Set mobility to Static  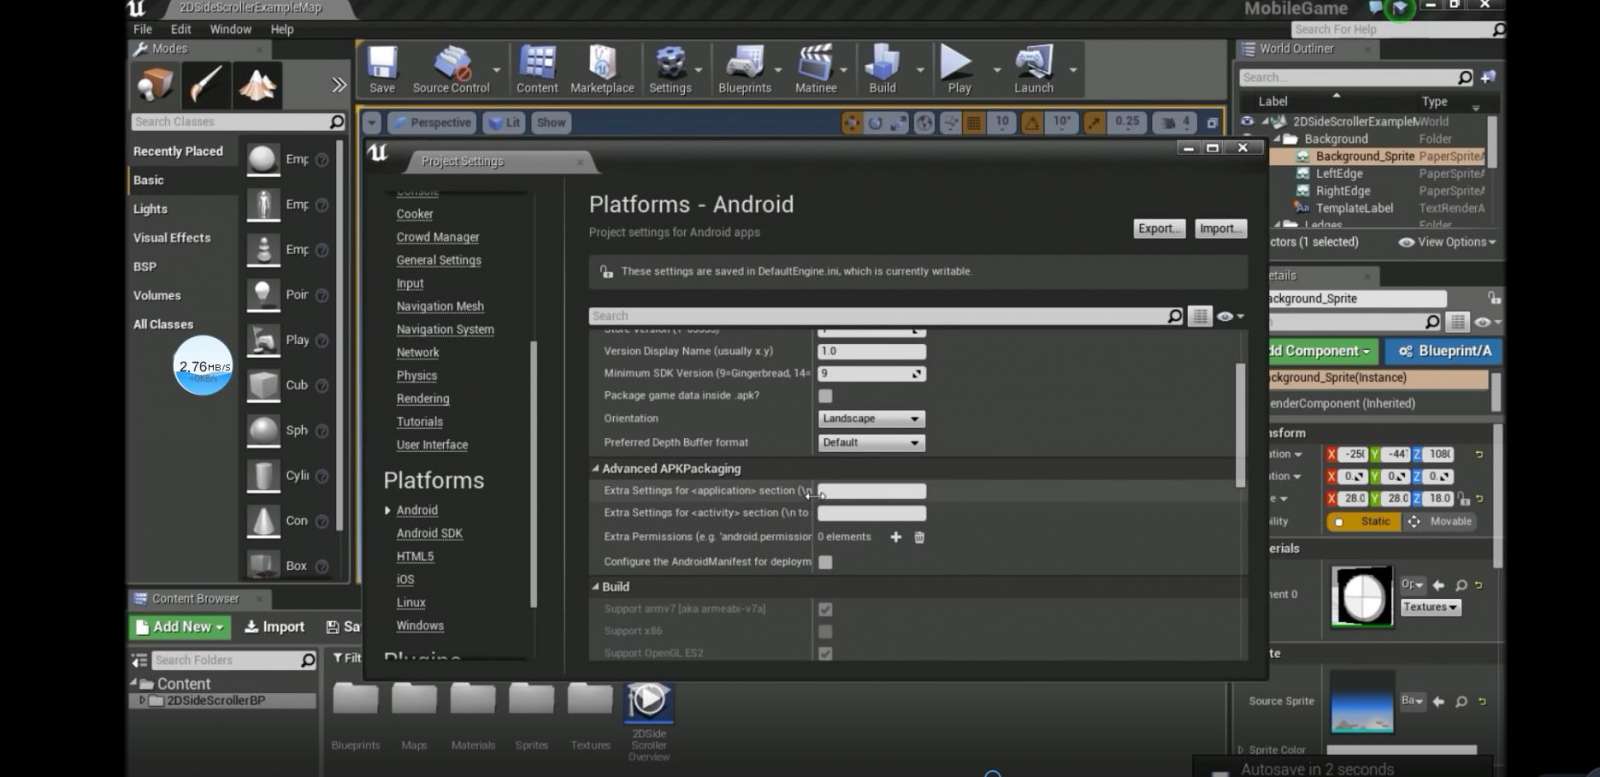[x=1365, y=522]
